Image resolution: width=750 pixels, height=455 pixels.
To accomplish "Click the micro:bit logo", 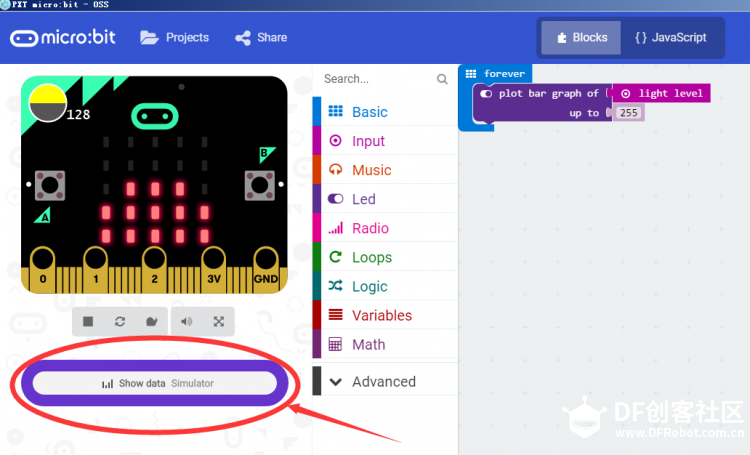I will (x=63, y=37).
